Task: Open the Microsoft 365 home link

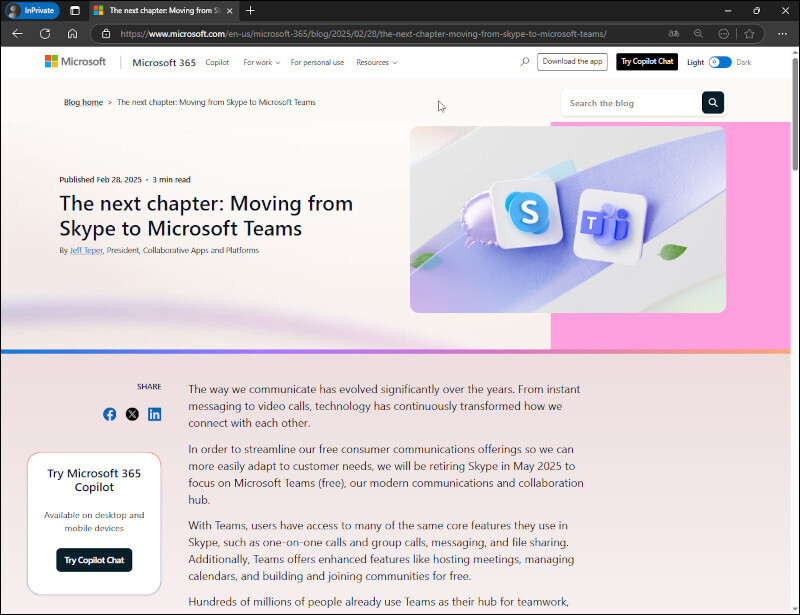Action: [164, 62]
